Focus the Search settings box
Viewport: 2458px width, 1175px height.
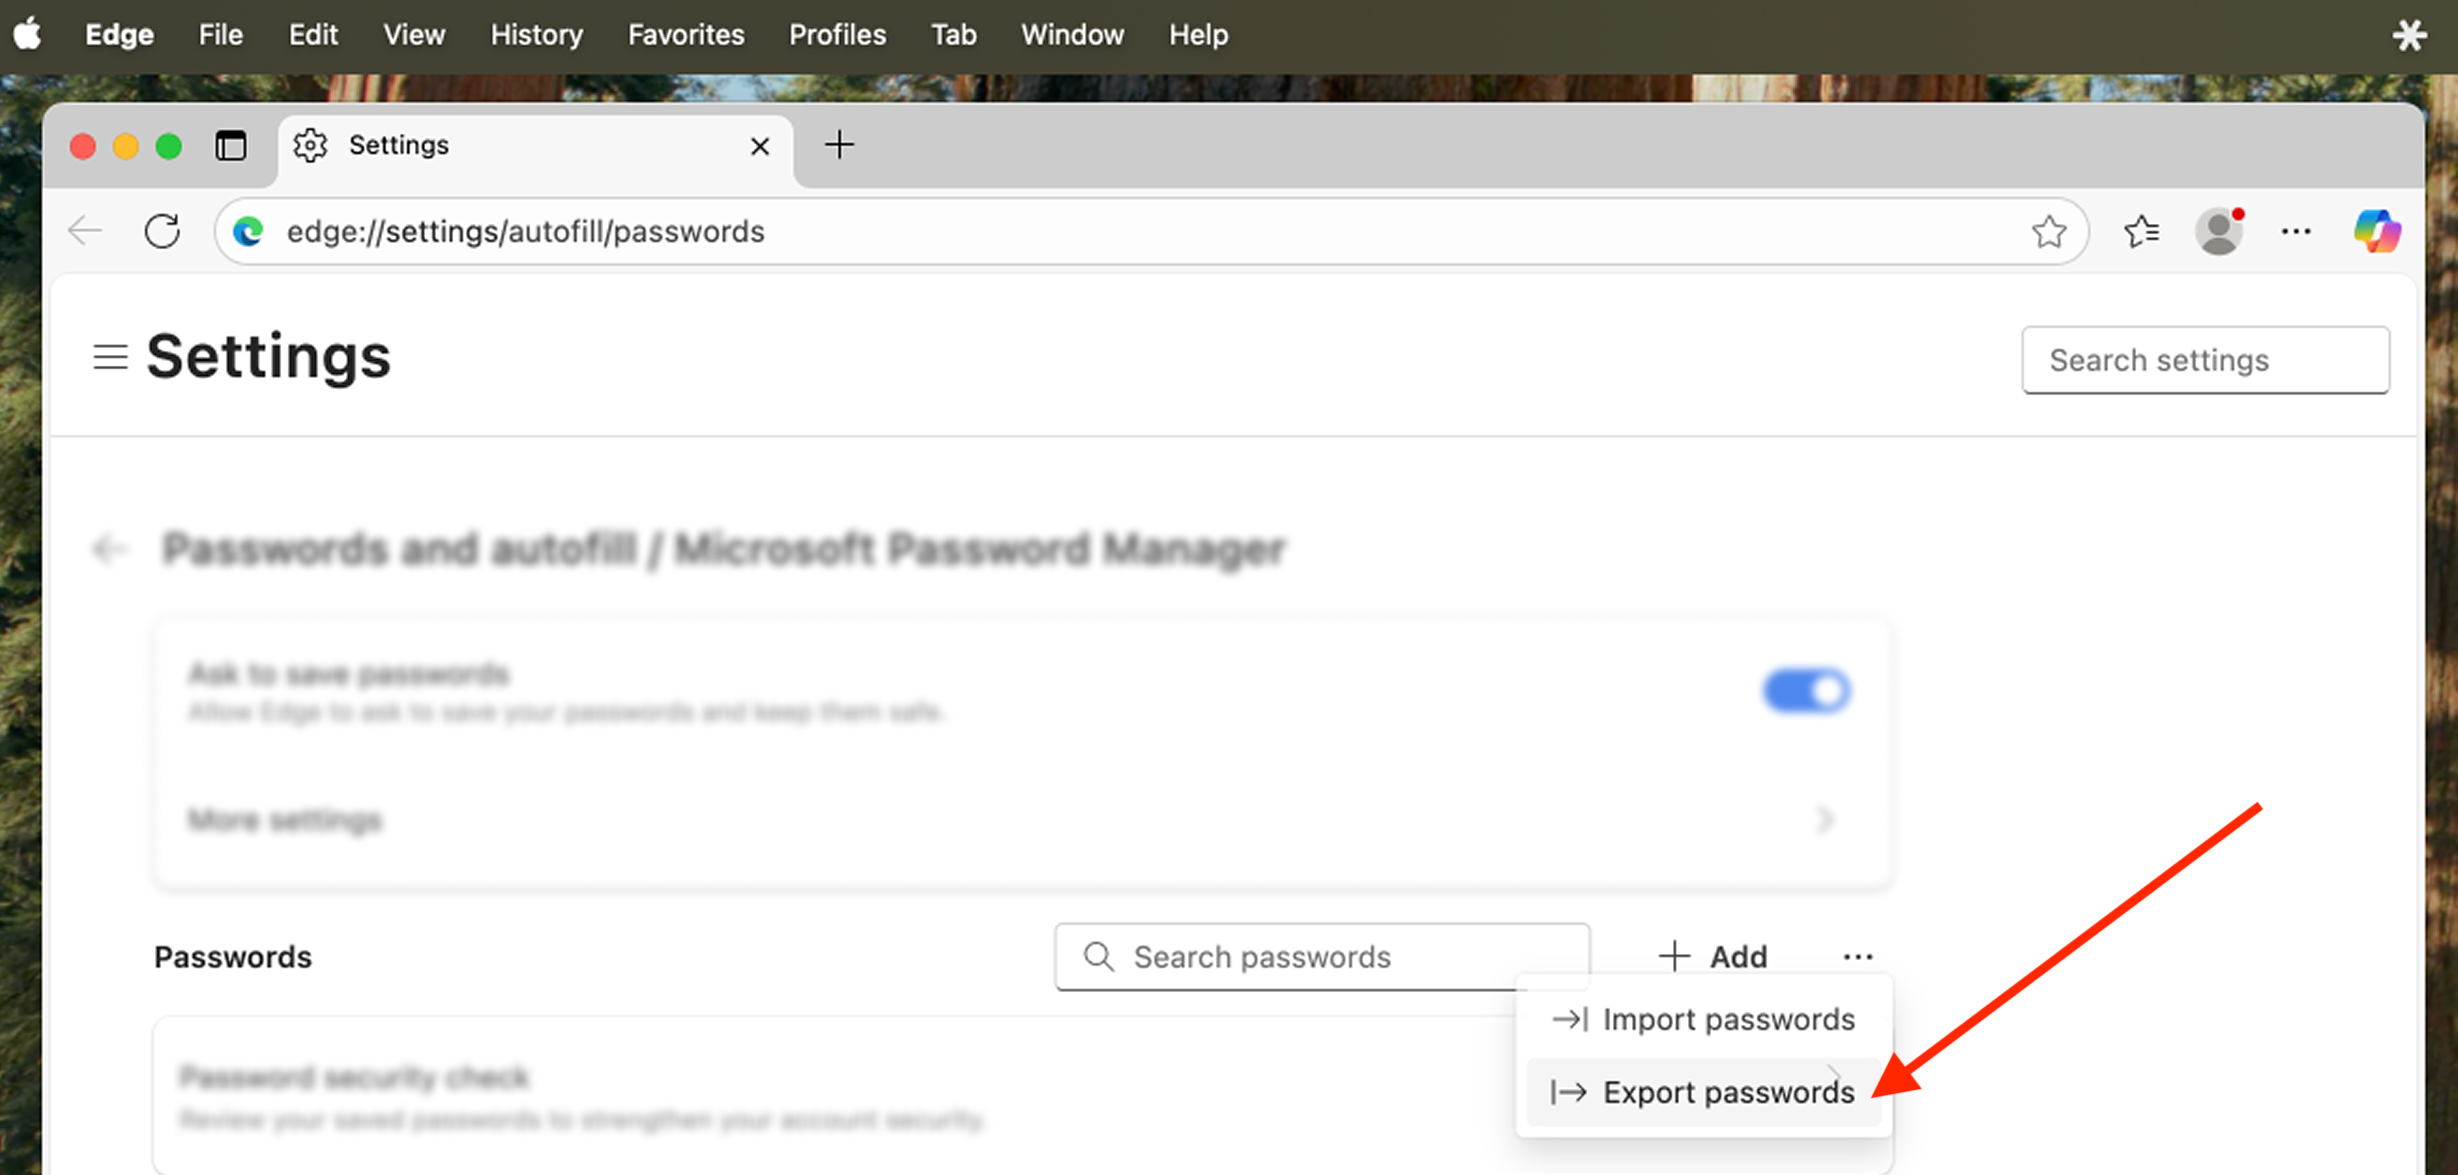point(2205,360)
